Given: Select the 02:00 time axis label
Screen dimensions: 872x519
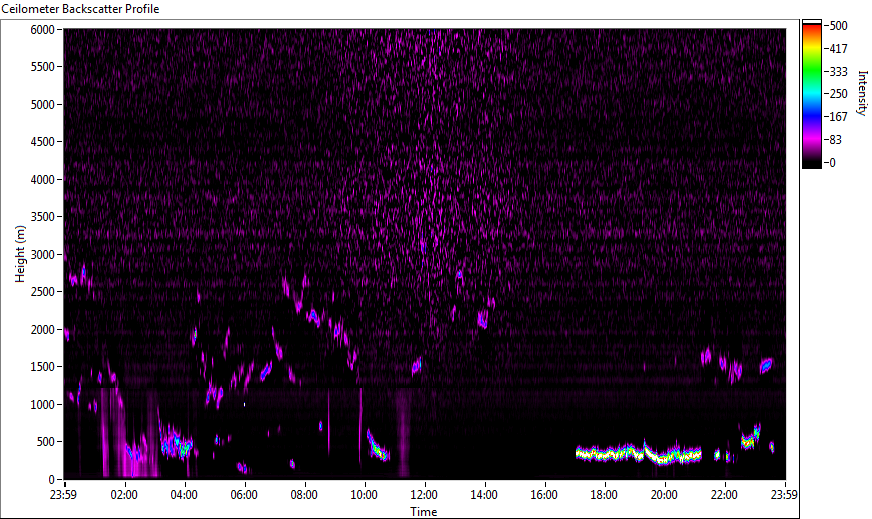Looking at the screenshot, I should (124, 495).
